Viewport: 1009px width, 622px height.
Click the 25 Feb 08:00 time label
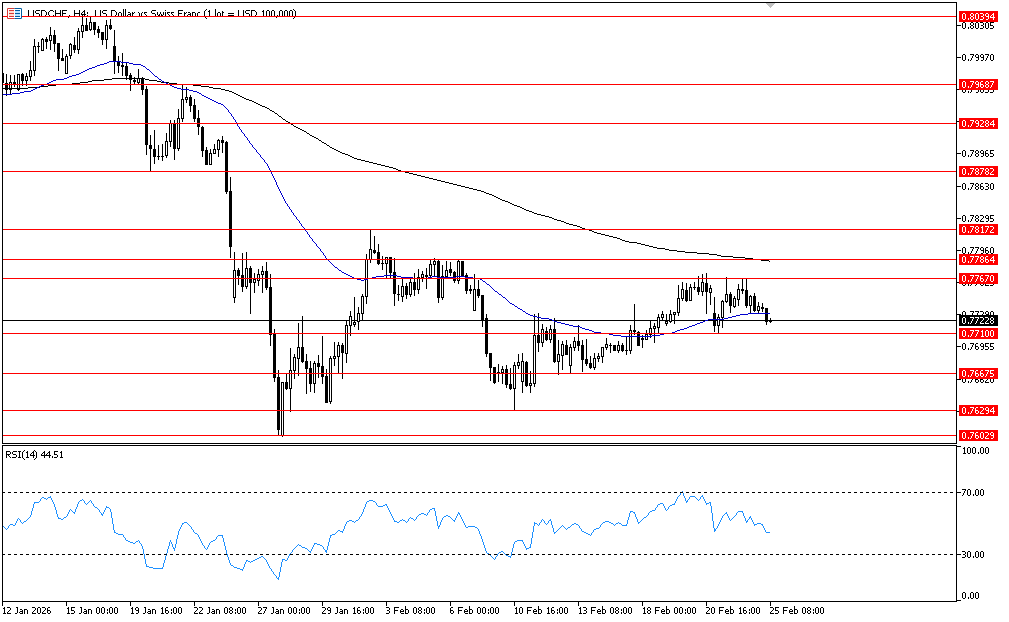click(x=796, y=609)
